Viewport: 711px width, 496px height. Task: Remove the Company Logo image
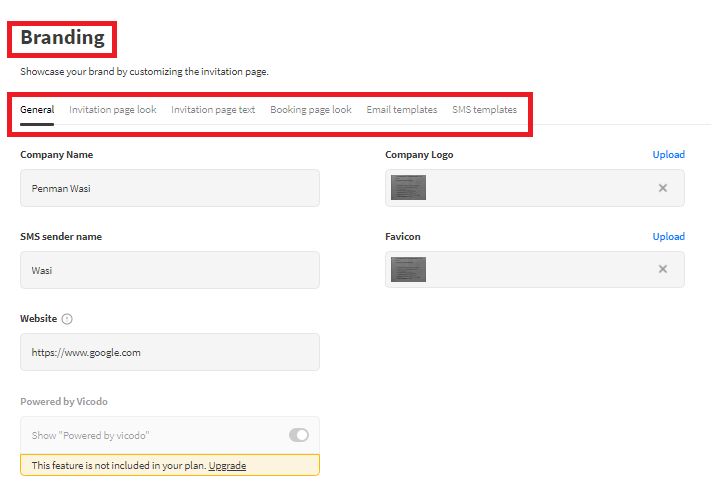[662, 188]
